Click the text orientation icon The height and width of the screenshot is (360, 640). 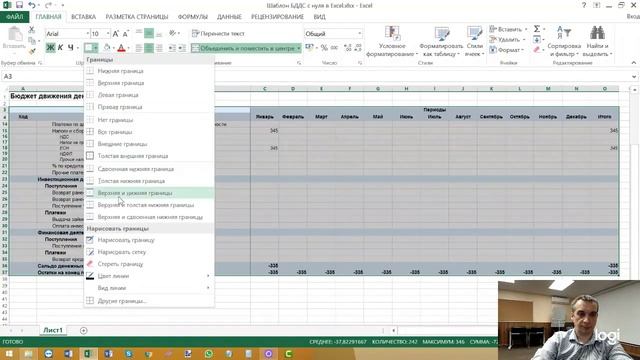click(173, 33)
